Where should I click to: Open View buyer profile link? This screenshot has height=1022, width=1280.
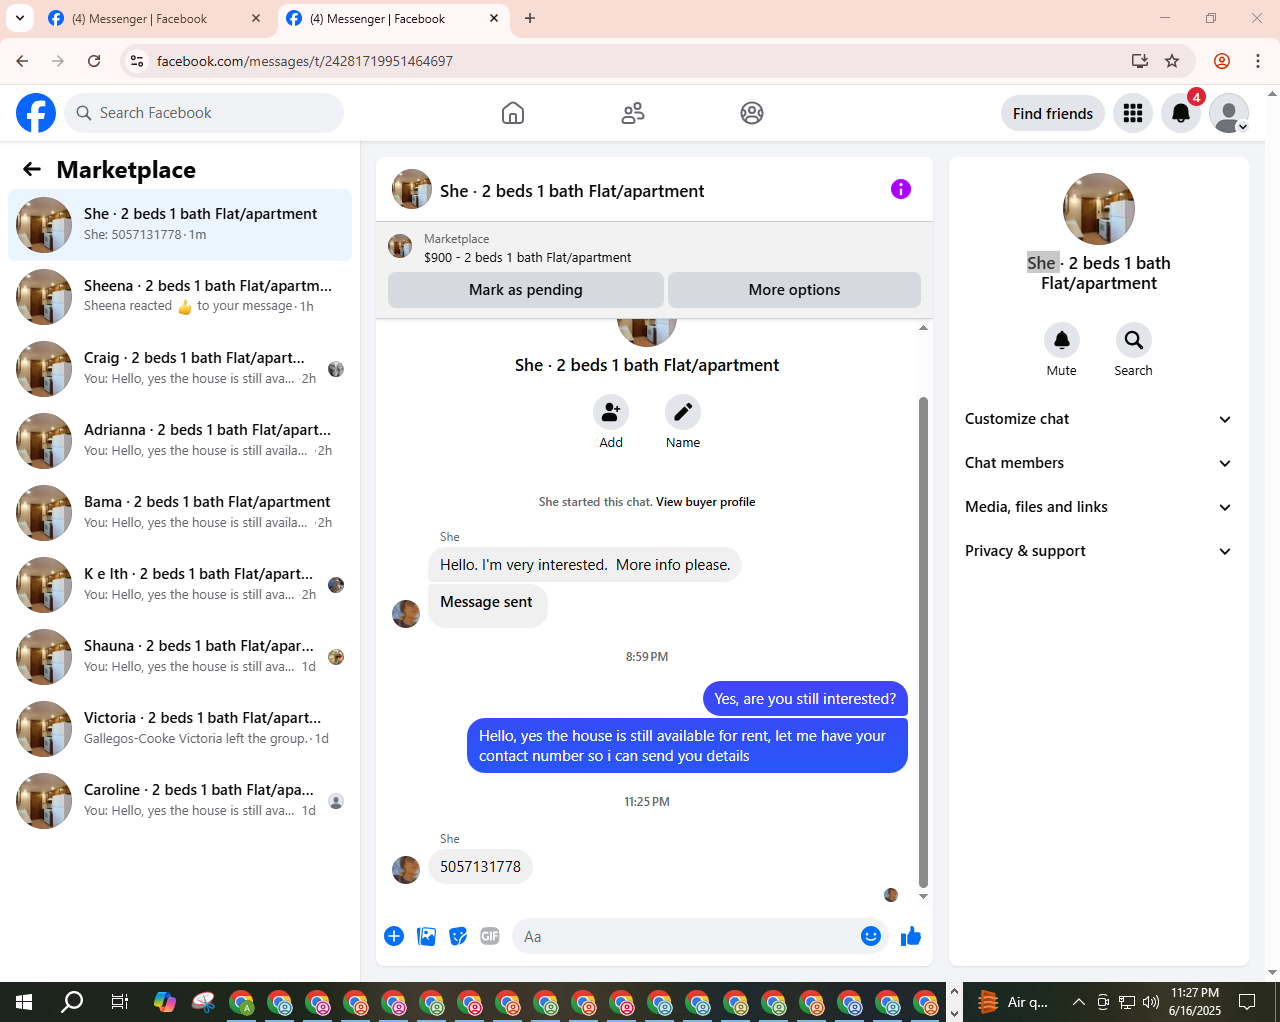(x=705, y=502)
